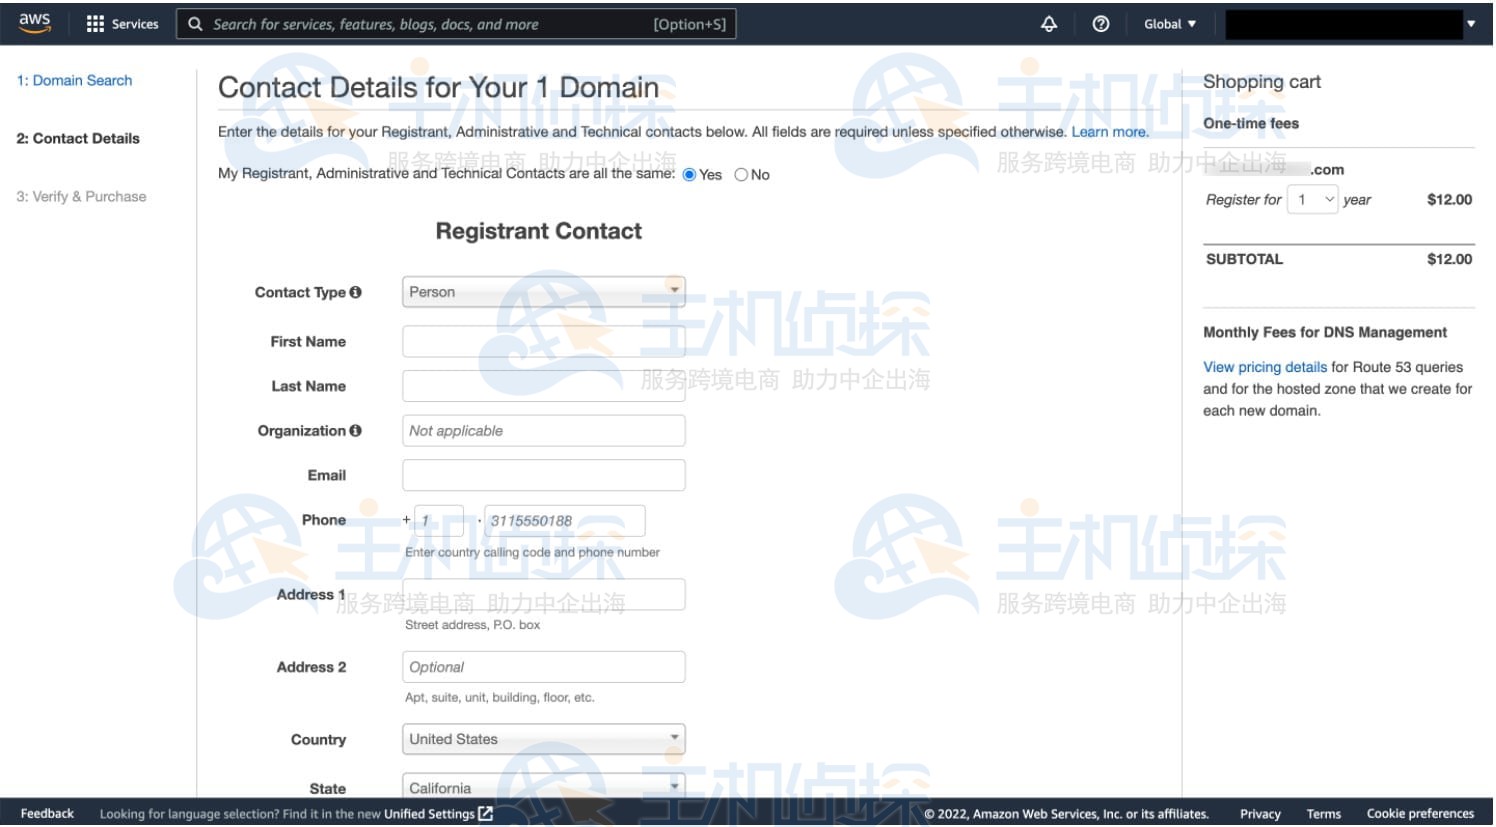Open the Country dropdown
The width and height of the screenshot is (1496, 827).
[543, 739]
